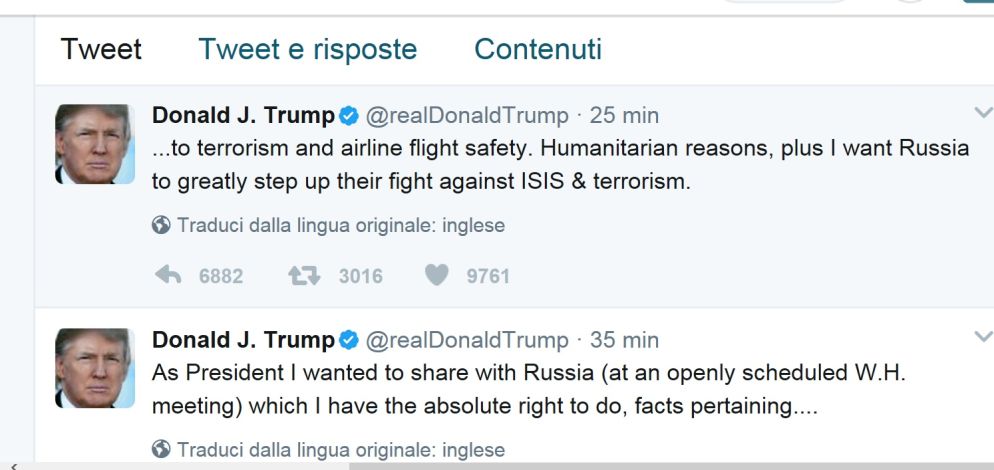Viewport: 994px width, 470px height.
Task: Switch to the Tweet tab
Action: tap(101, 49)
